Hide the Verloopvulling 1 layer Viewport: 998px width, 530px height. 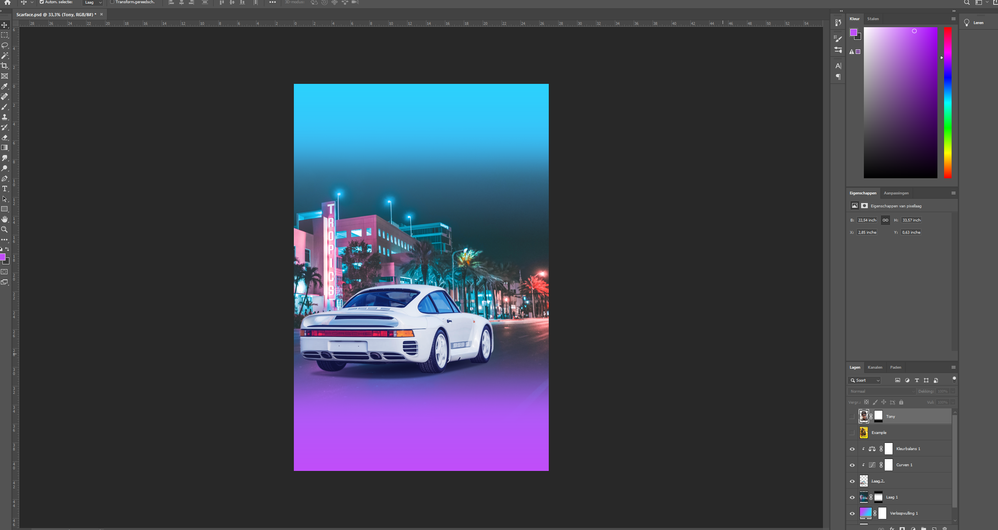pyautogui.click(x=852, y=513)
